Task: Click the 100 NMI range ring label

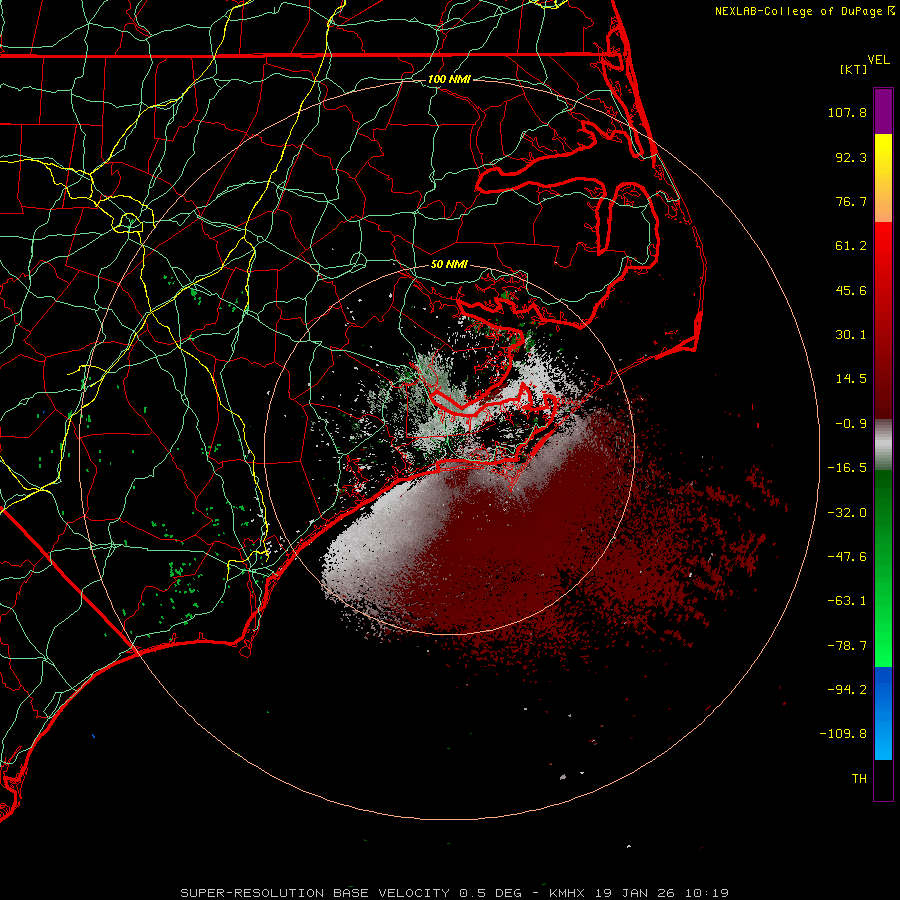Action: pyautogui.click(x=449, y=79)
